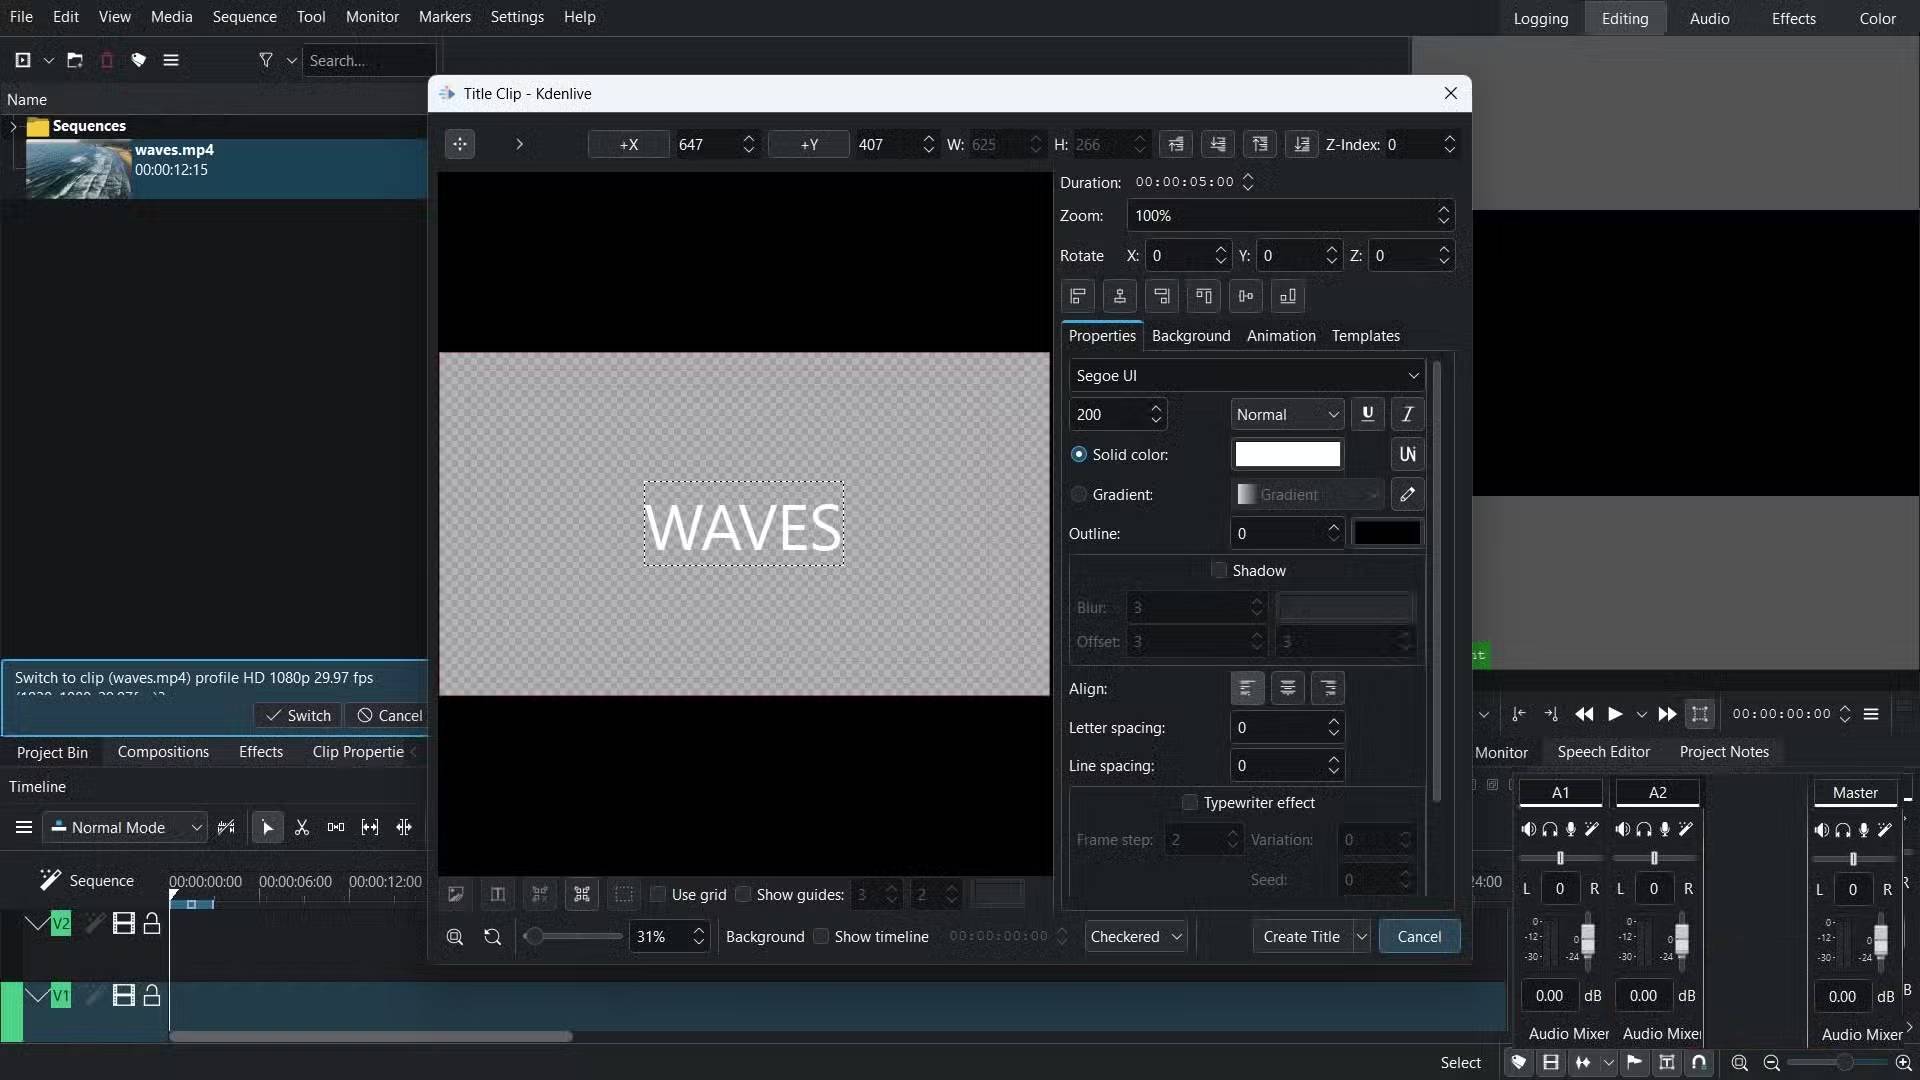Select the Gradient radio button
This screenshot has width=1920, height=1080.
click(1078, 494)
